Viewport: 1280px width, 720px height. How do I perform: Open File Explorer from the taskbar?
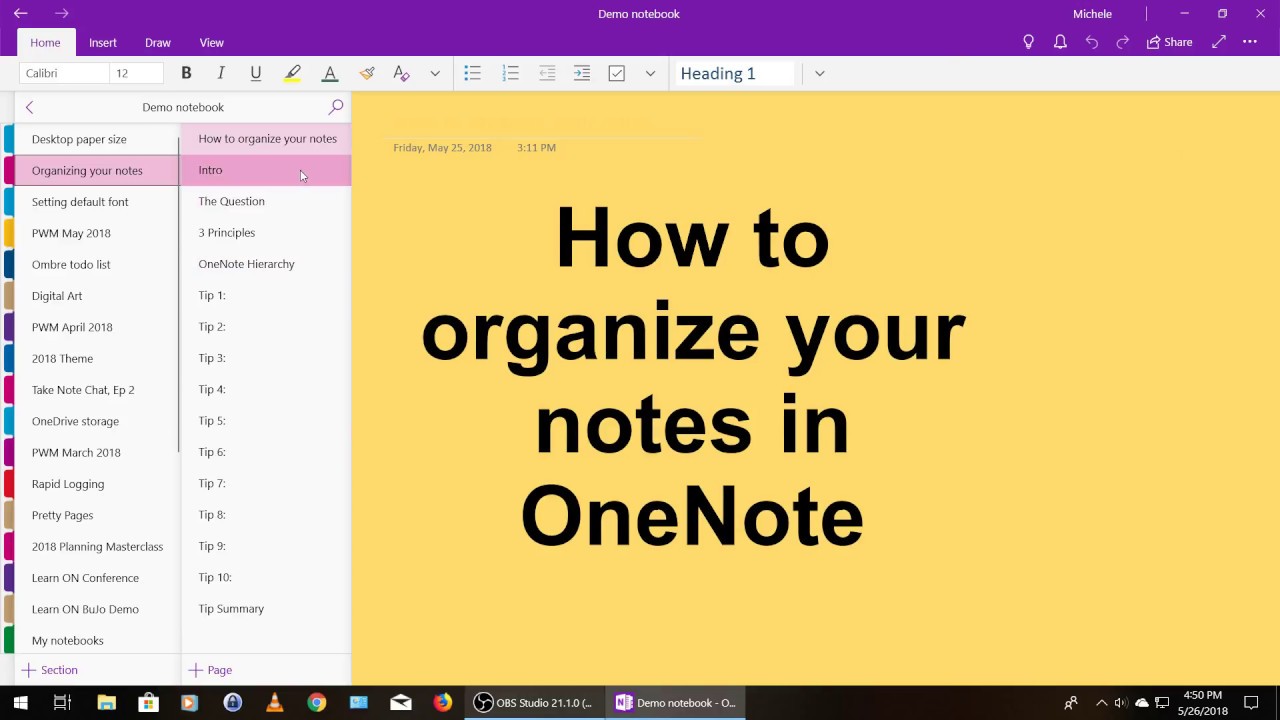coord(106,703)
